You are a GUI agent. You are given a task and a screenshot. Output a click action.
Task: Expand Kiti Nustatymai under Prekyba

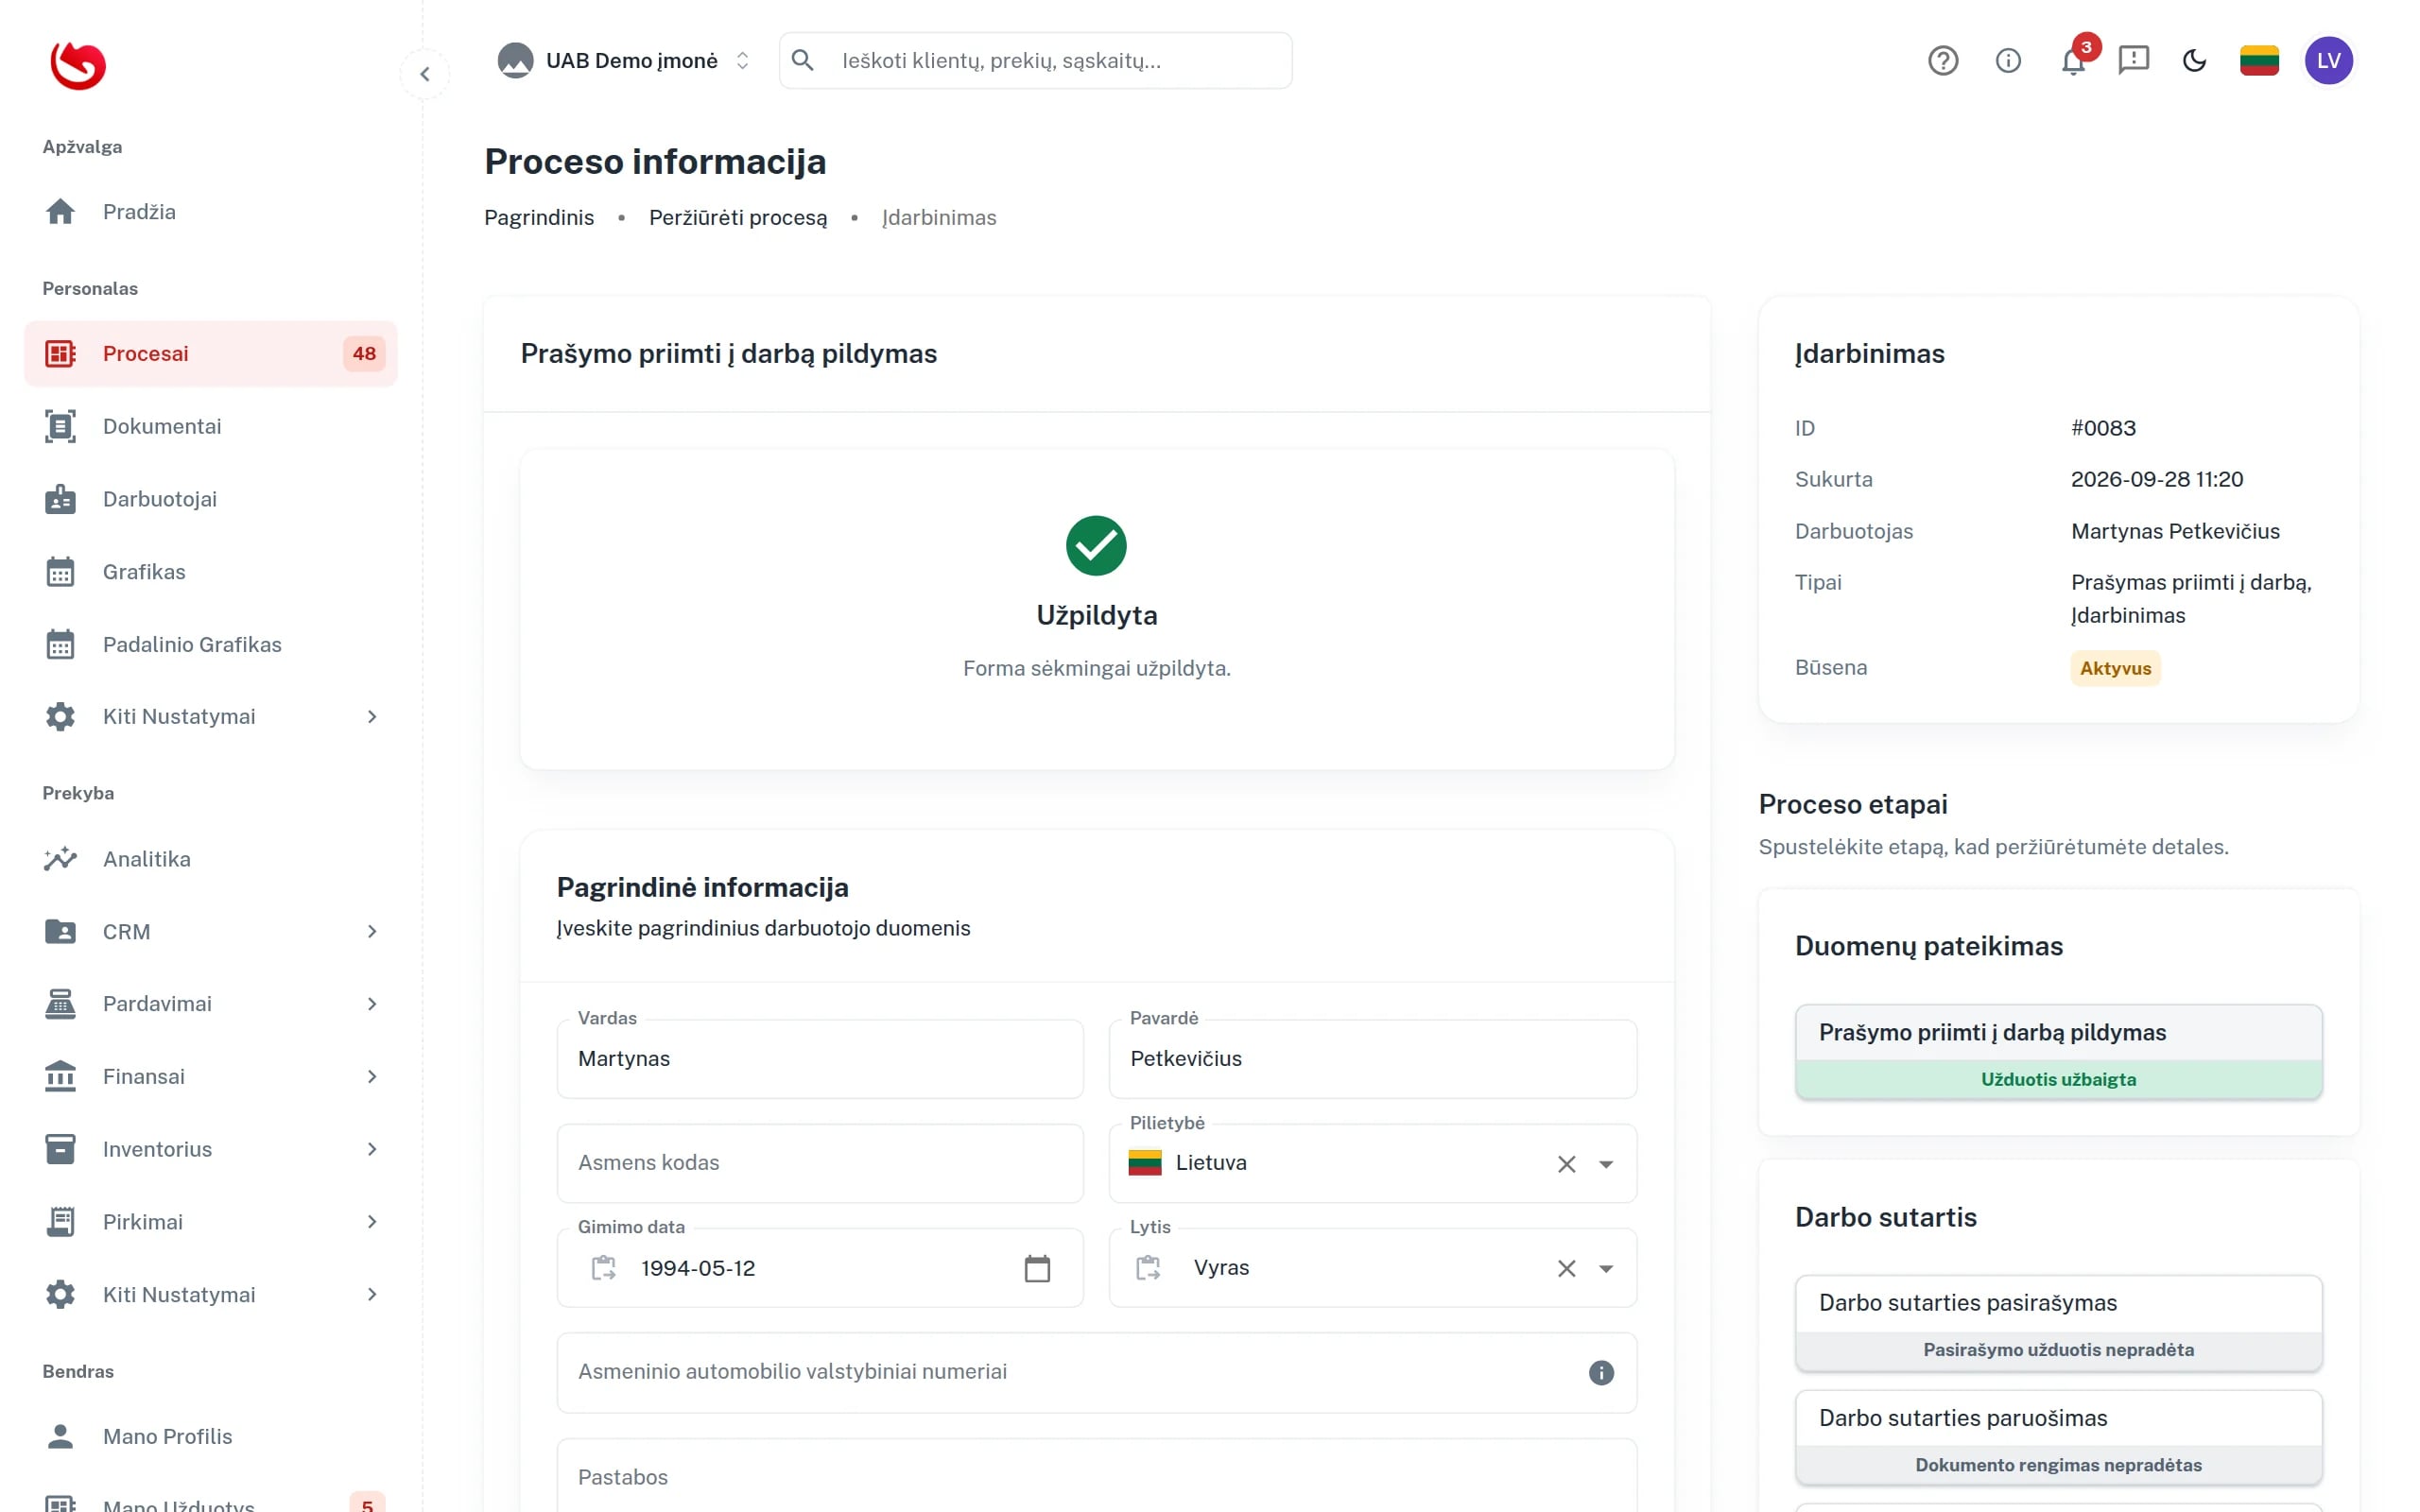(211, 1295)
